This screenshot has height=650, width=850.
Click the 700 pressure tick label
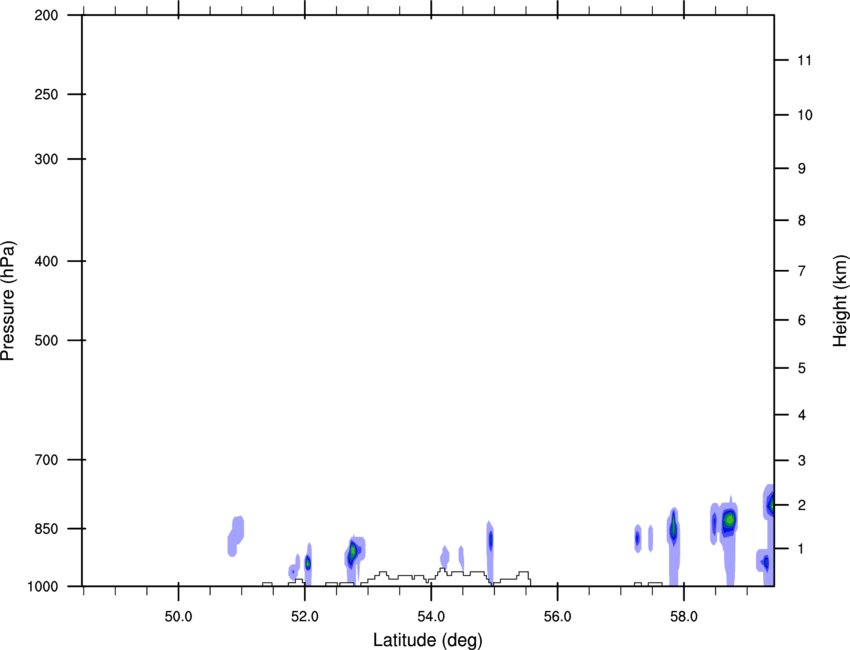pyautogui.click(x=46, y=460)
